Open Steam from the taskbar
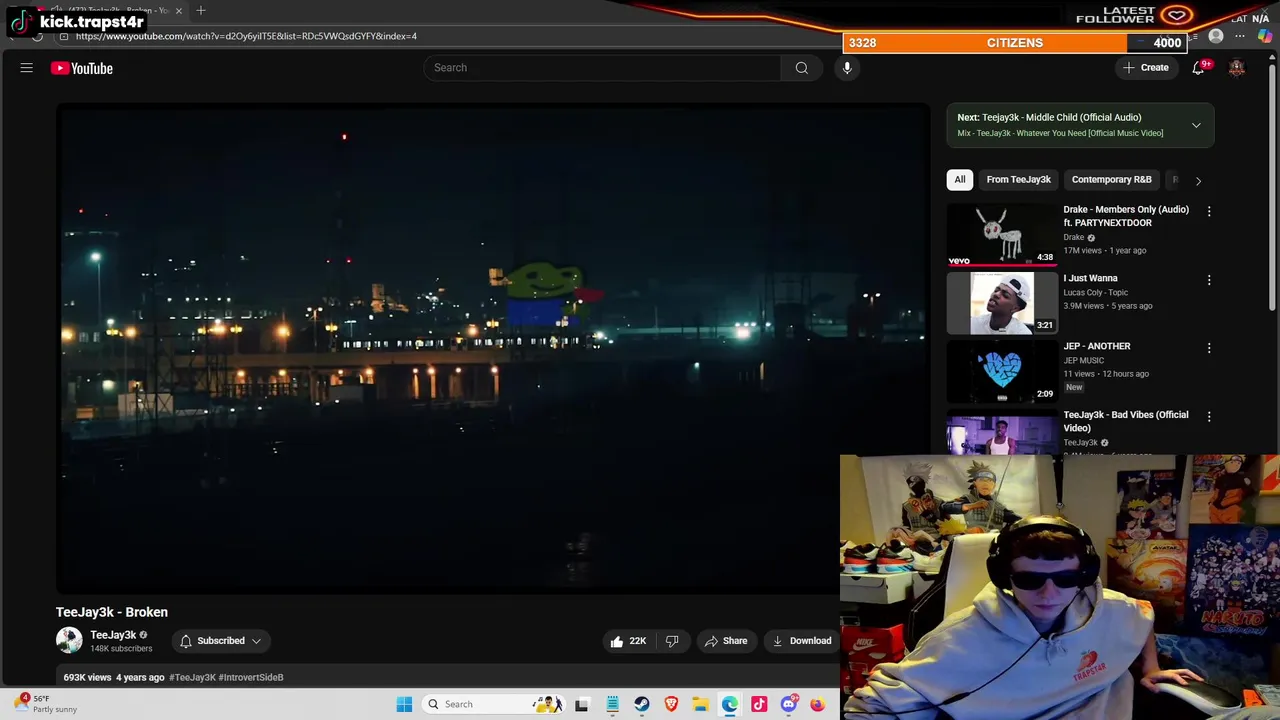Image resolution: width=1280 pixels, height=720 pixels. 642,704
